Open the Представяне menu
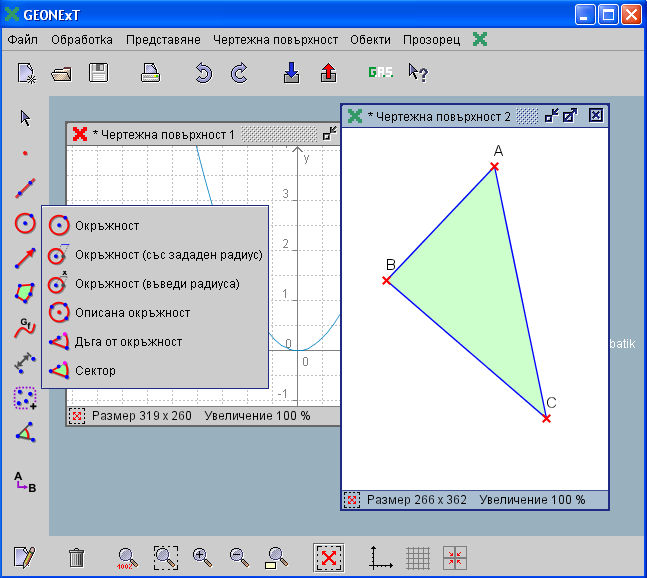647x578 pixels. coord(163,40)
